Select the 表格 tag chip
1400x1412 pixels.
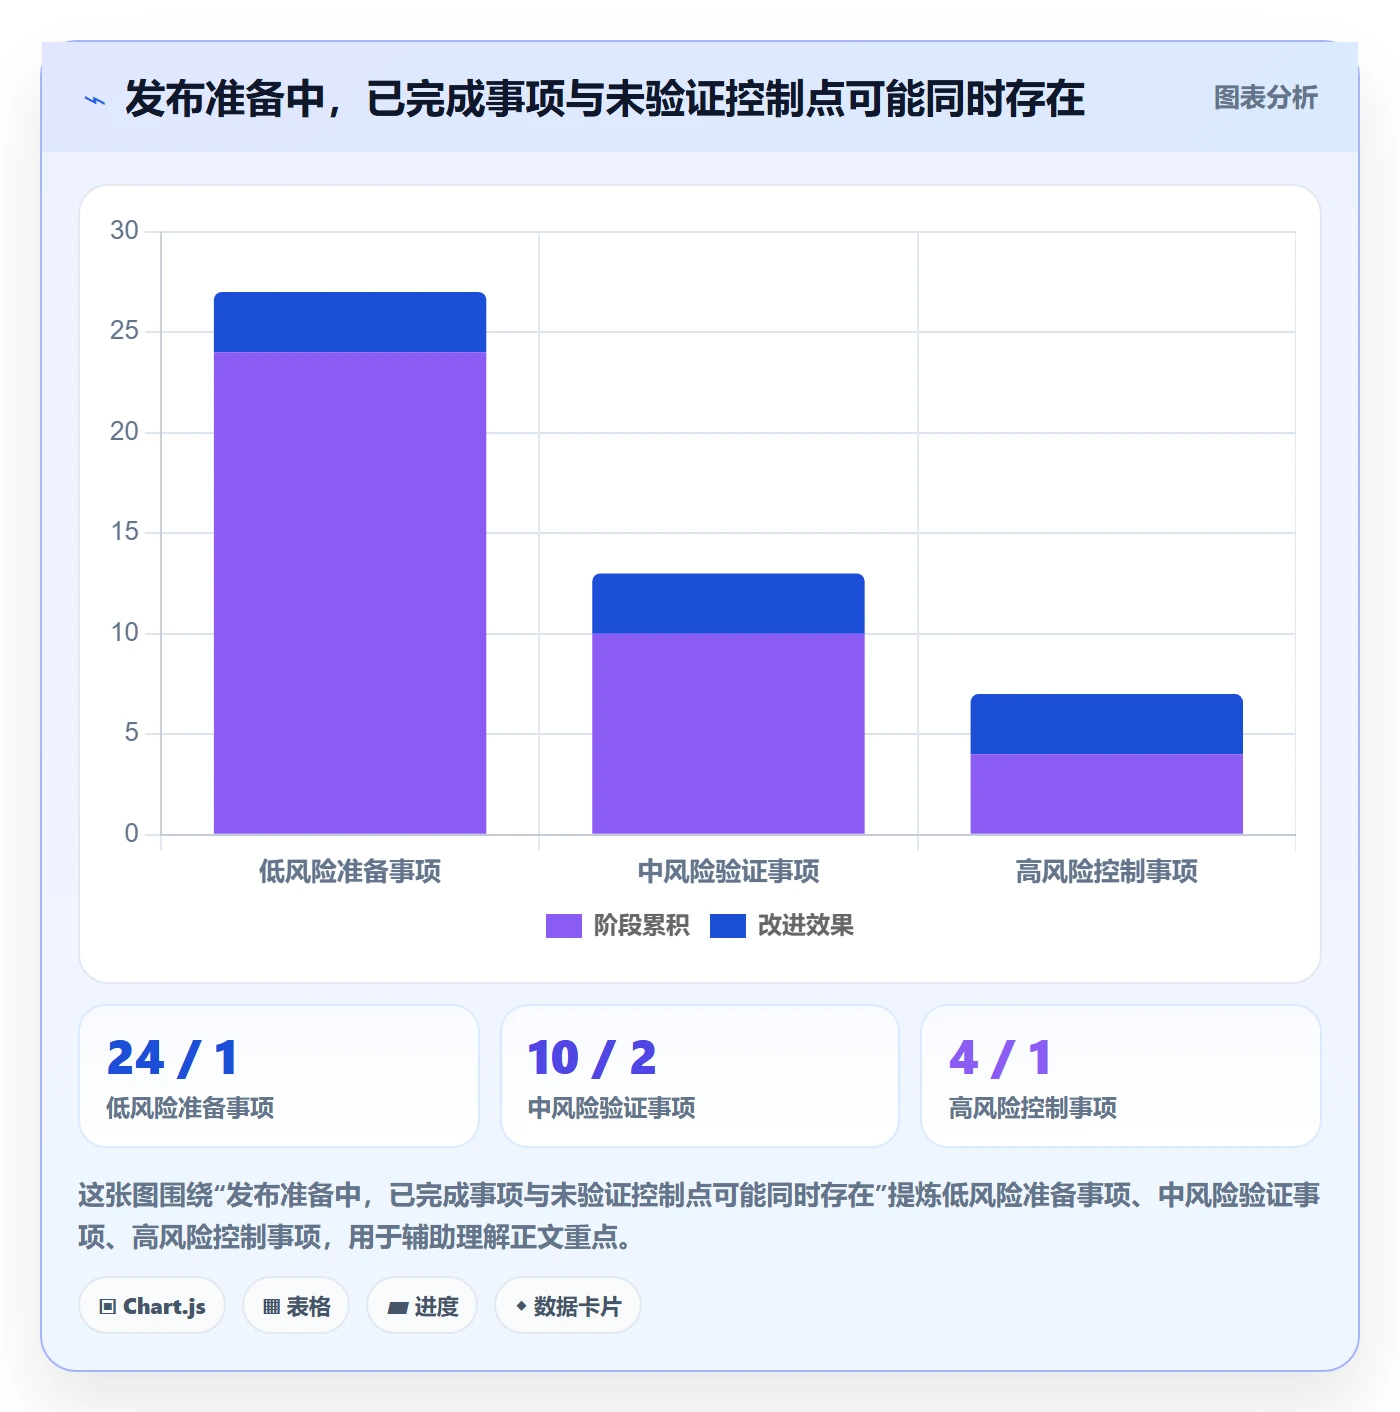[296, 1306]
